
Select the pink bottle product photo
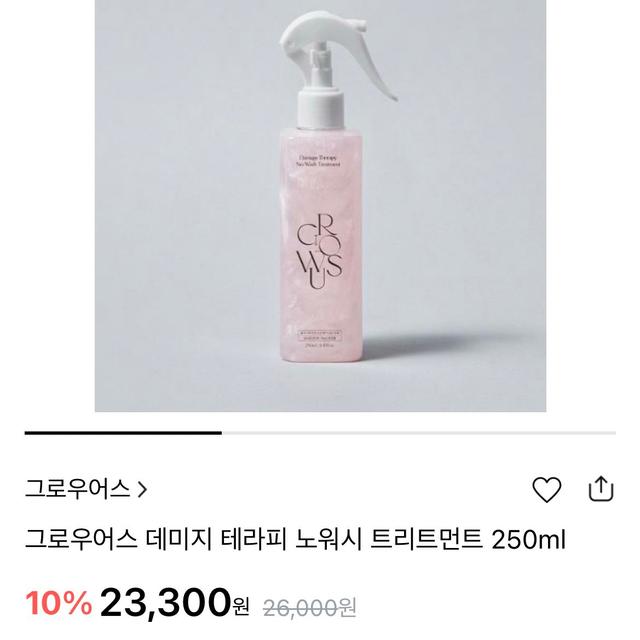320,206
